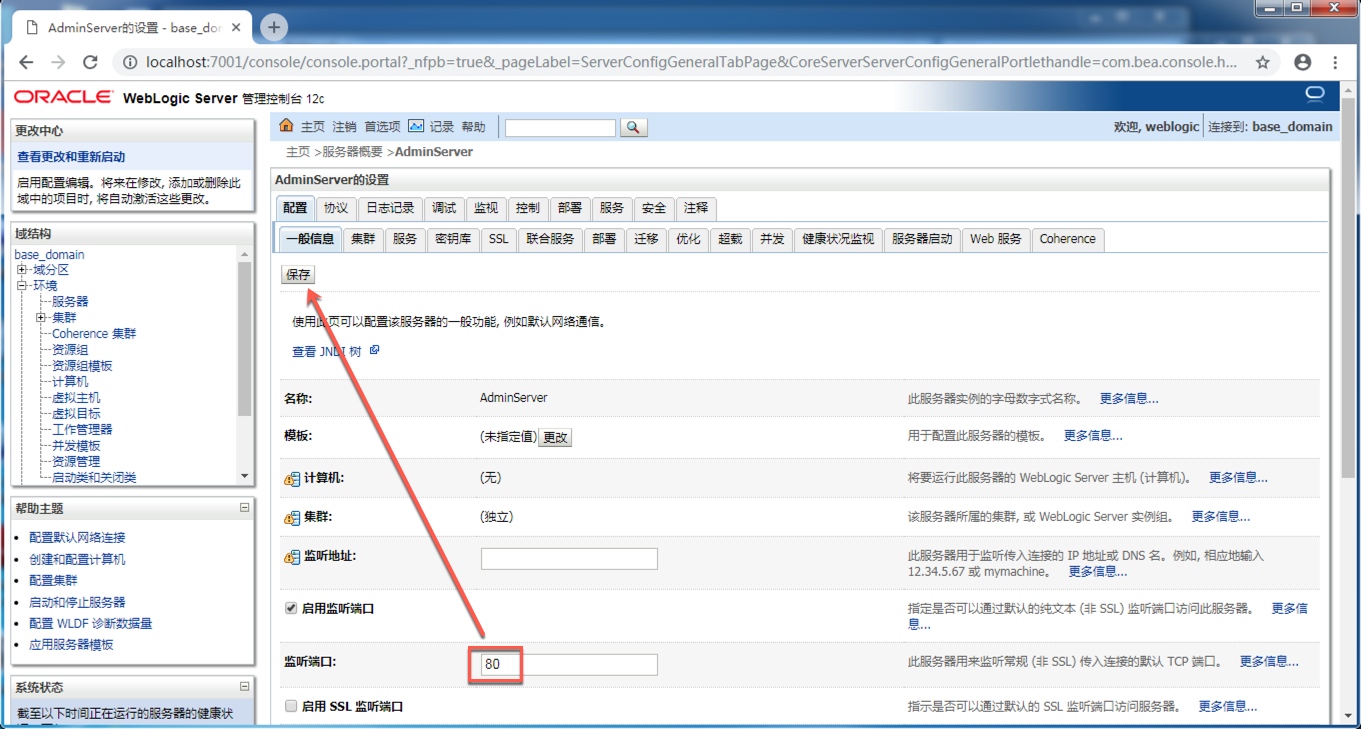Viewport: 1361px width, 729px height.
Task: Open the 帮助 link in the toolbar
Action: click(473, 127)
